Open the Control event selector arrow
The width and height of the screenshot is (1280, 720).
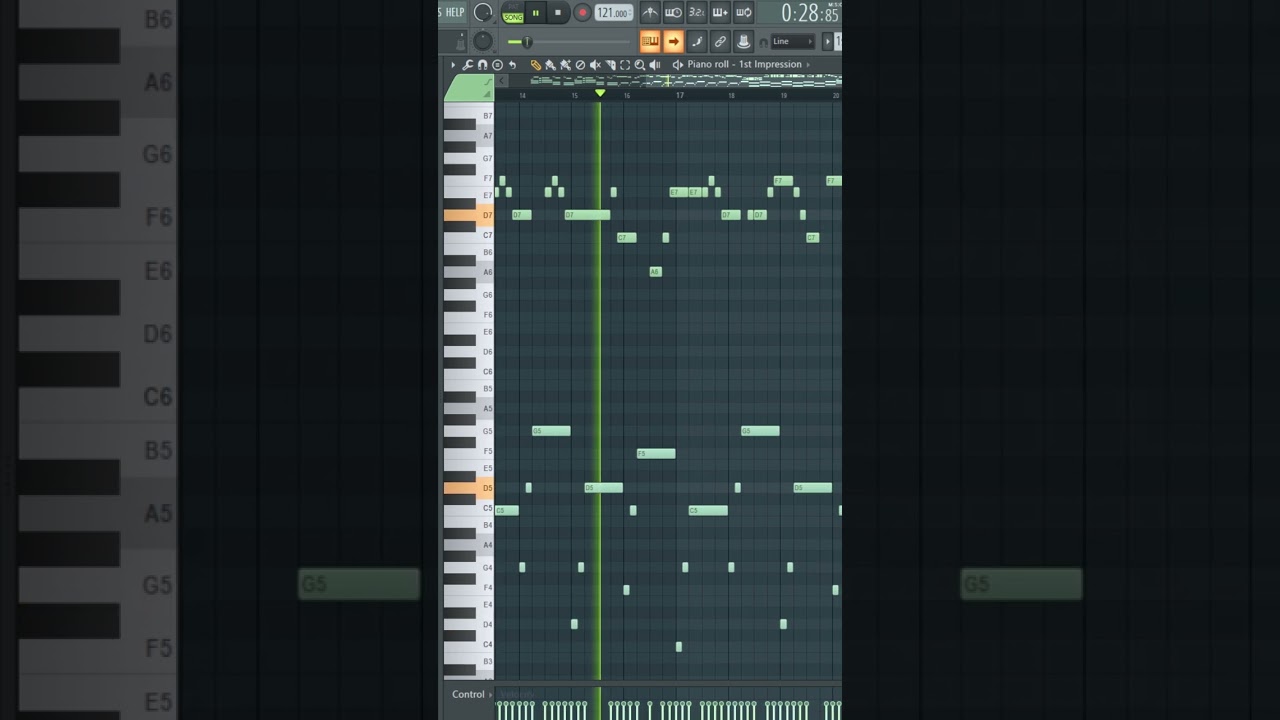pyautogui.click(x=491, y=694)
